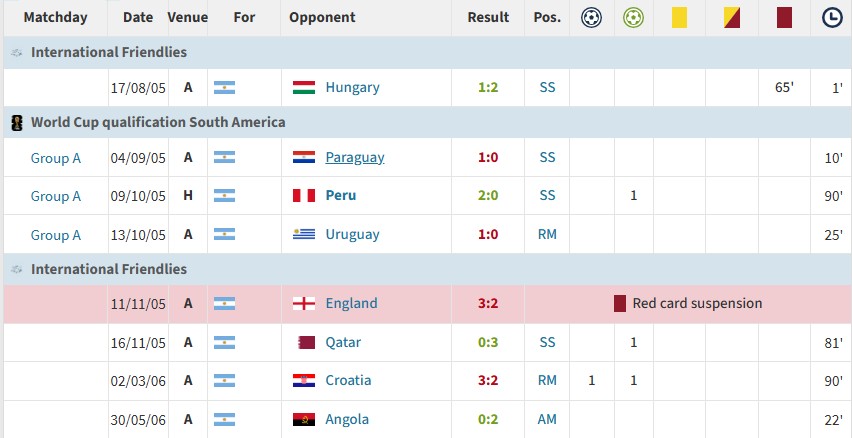
Task: Open the Peru team link
Action: pyautogui.click(x=341, y=196)
